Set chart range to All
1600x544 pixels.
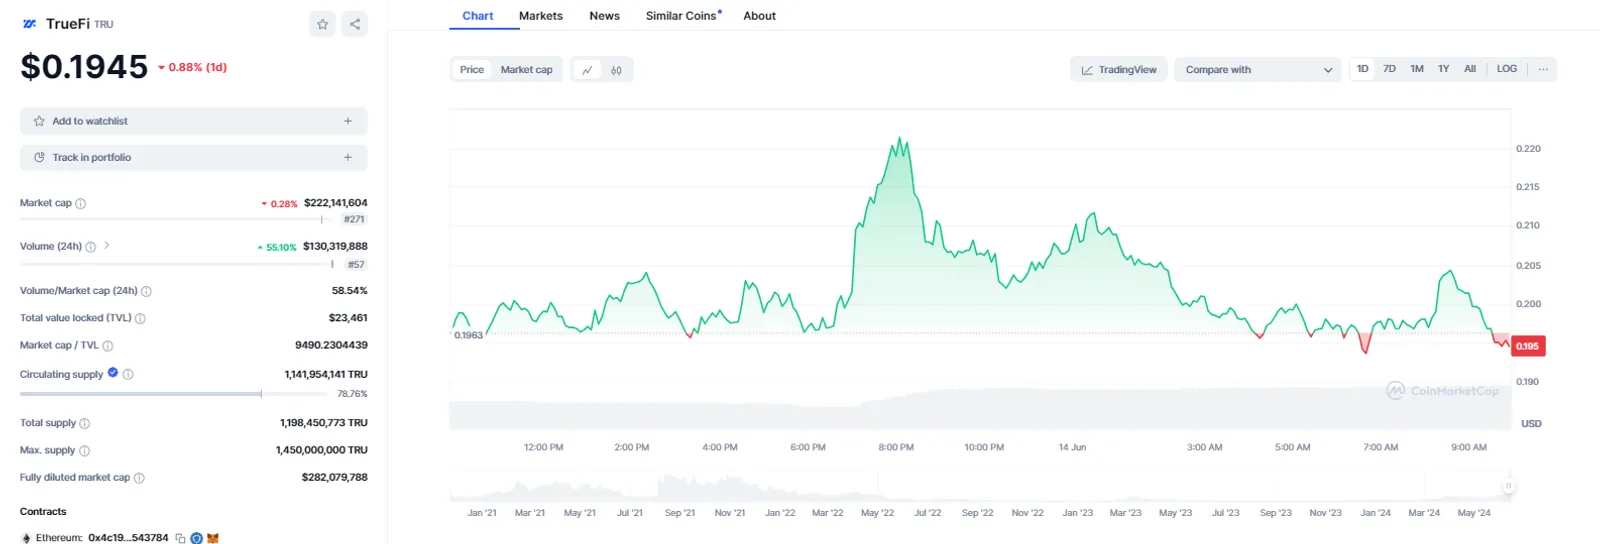tap(1470, 69)
